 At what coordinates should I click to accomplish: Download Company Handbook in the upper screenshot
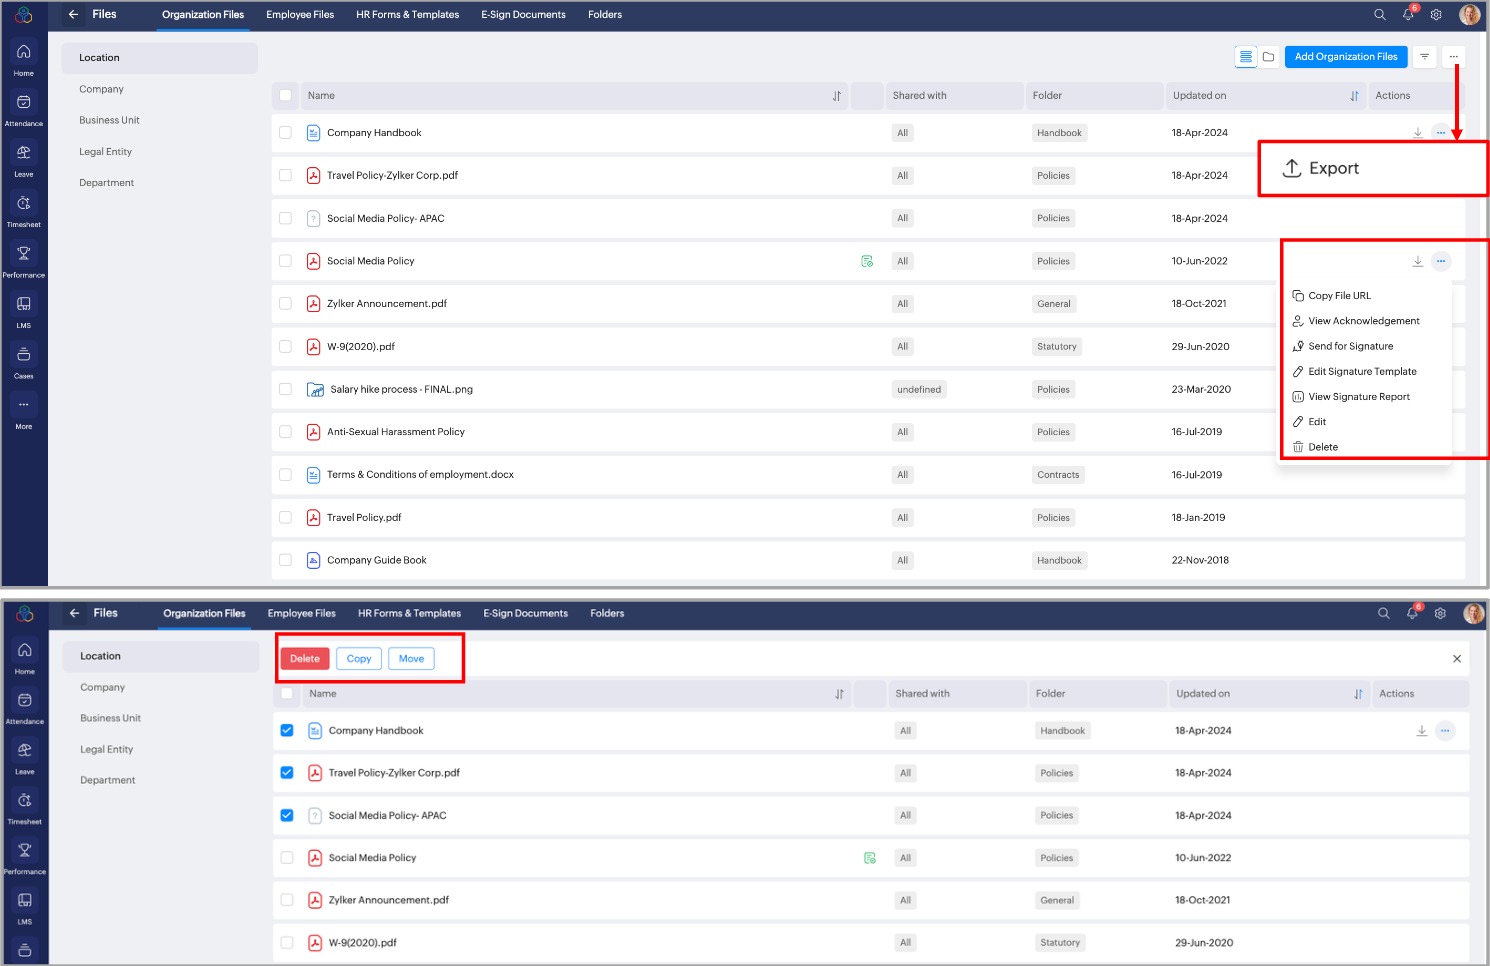(x=1418, y=133)
